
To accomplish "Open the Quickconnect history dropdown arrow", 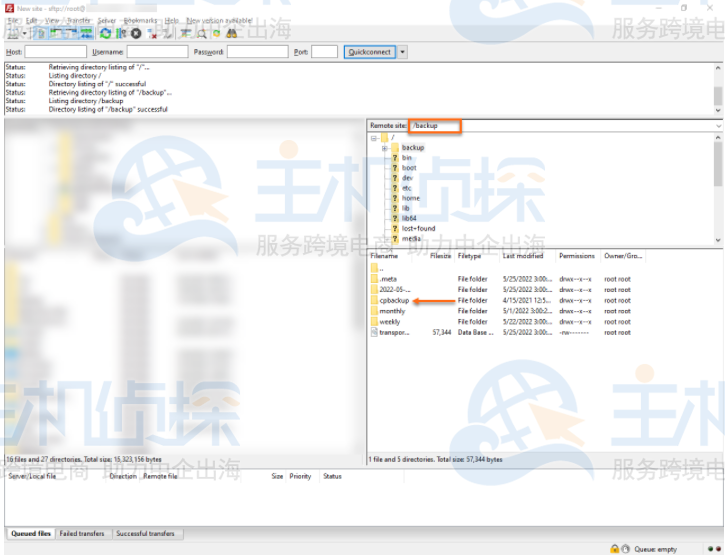I will [403, 52].
